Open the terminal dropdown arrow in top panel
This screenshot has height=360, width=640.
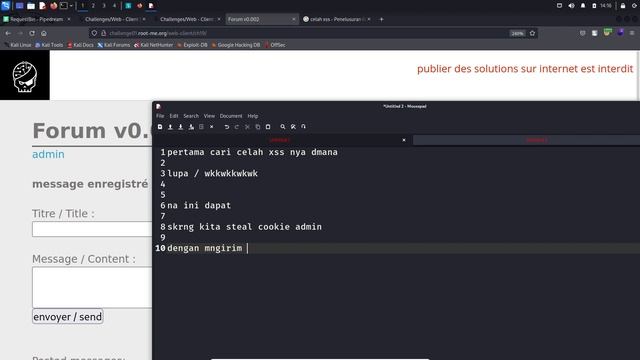coord(71,6)
